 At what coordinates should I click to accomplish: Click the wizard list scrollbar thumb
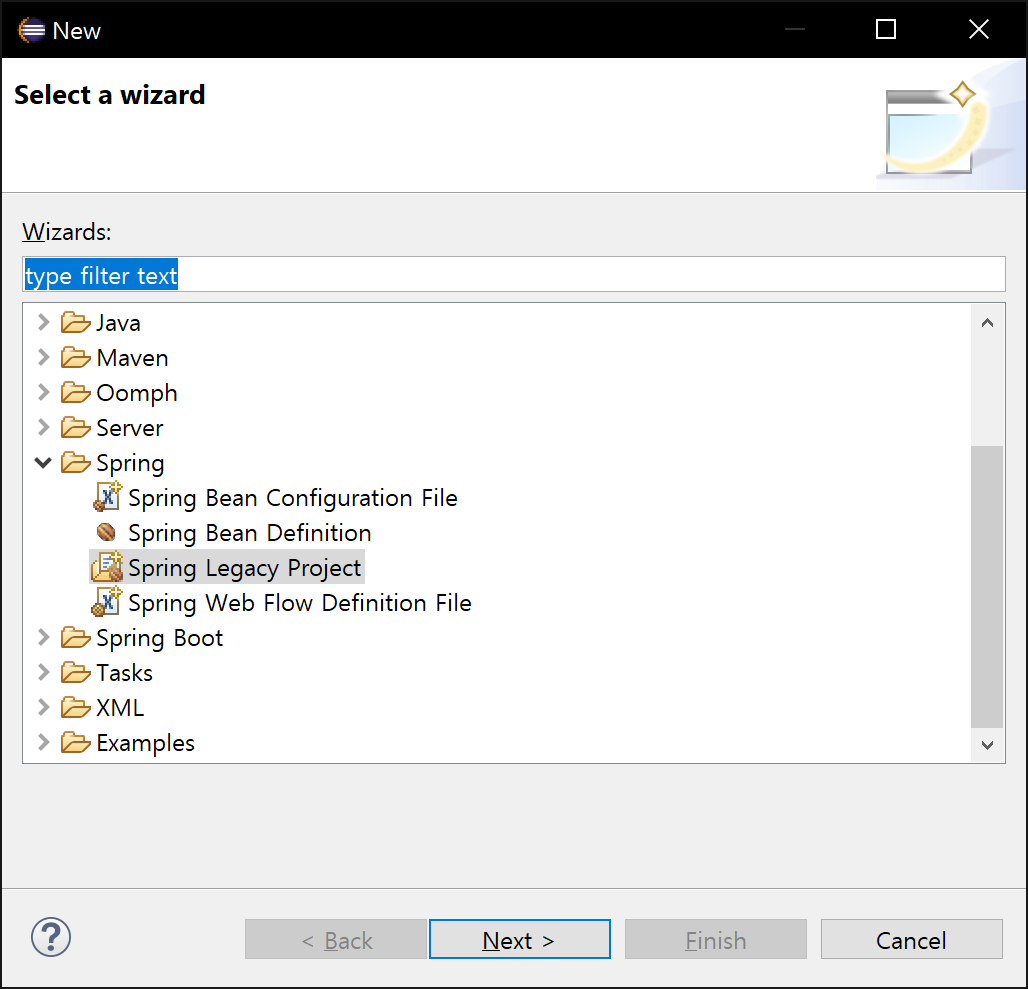pos(987,587)
